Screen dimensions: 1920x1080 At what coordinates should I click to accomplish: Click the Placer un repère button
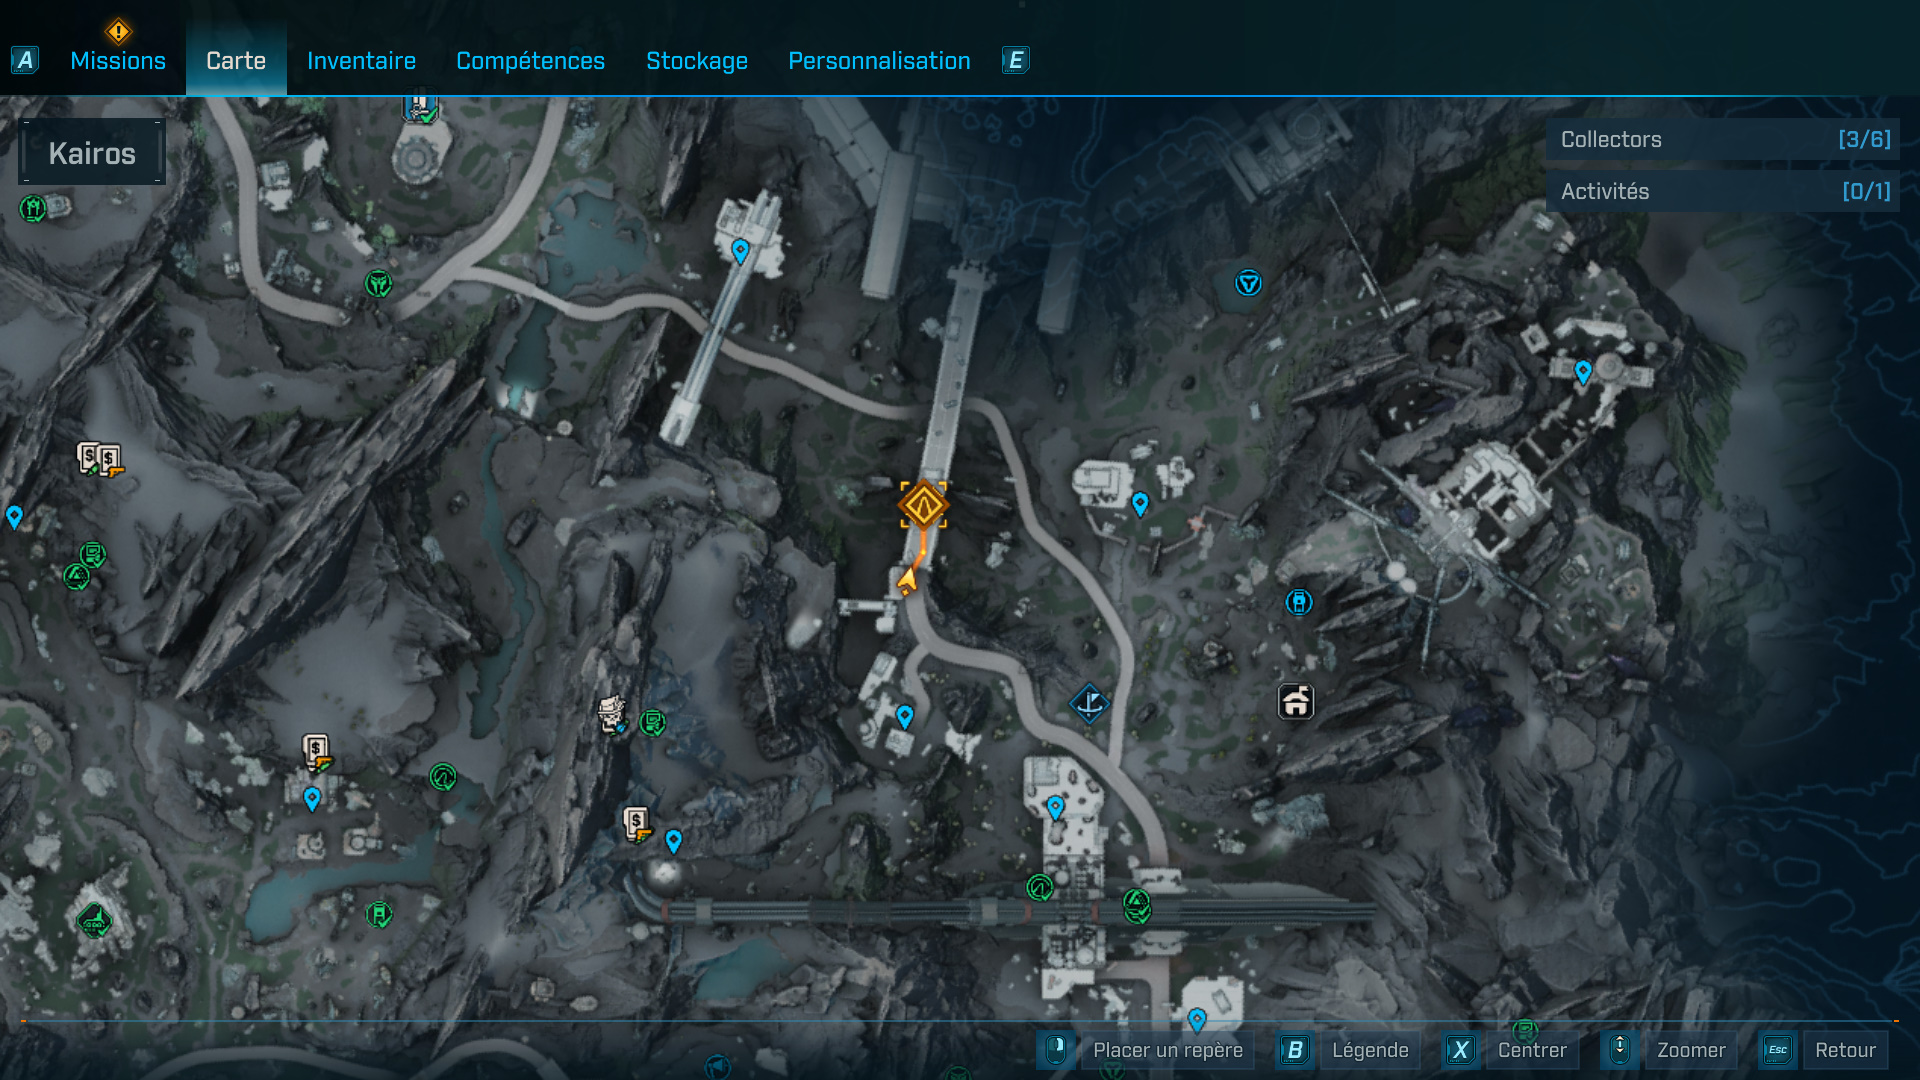[x=1167, y=1050]
